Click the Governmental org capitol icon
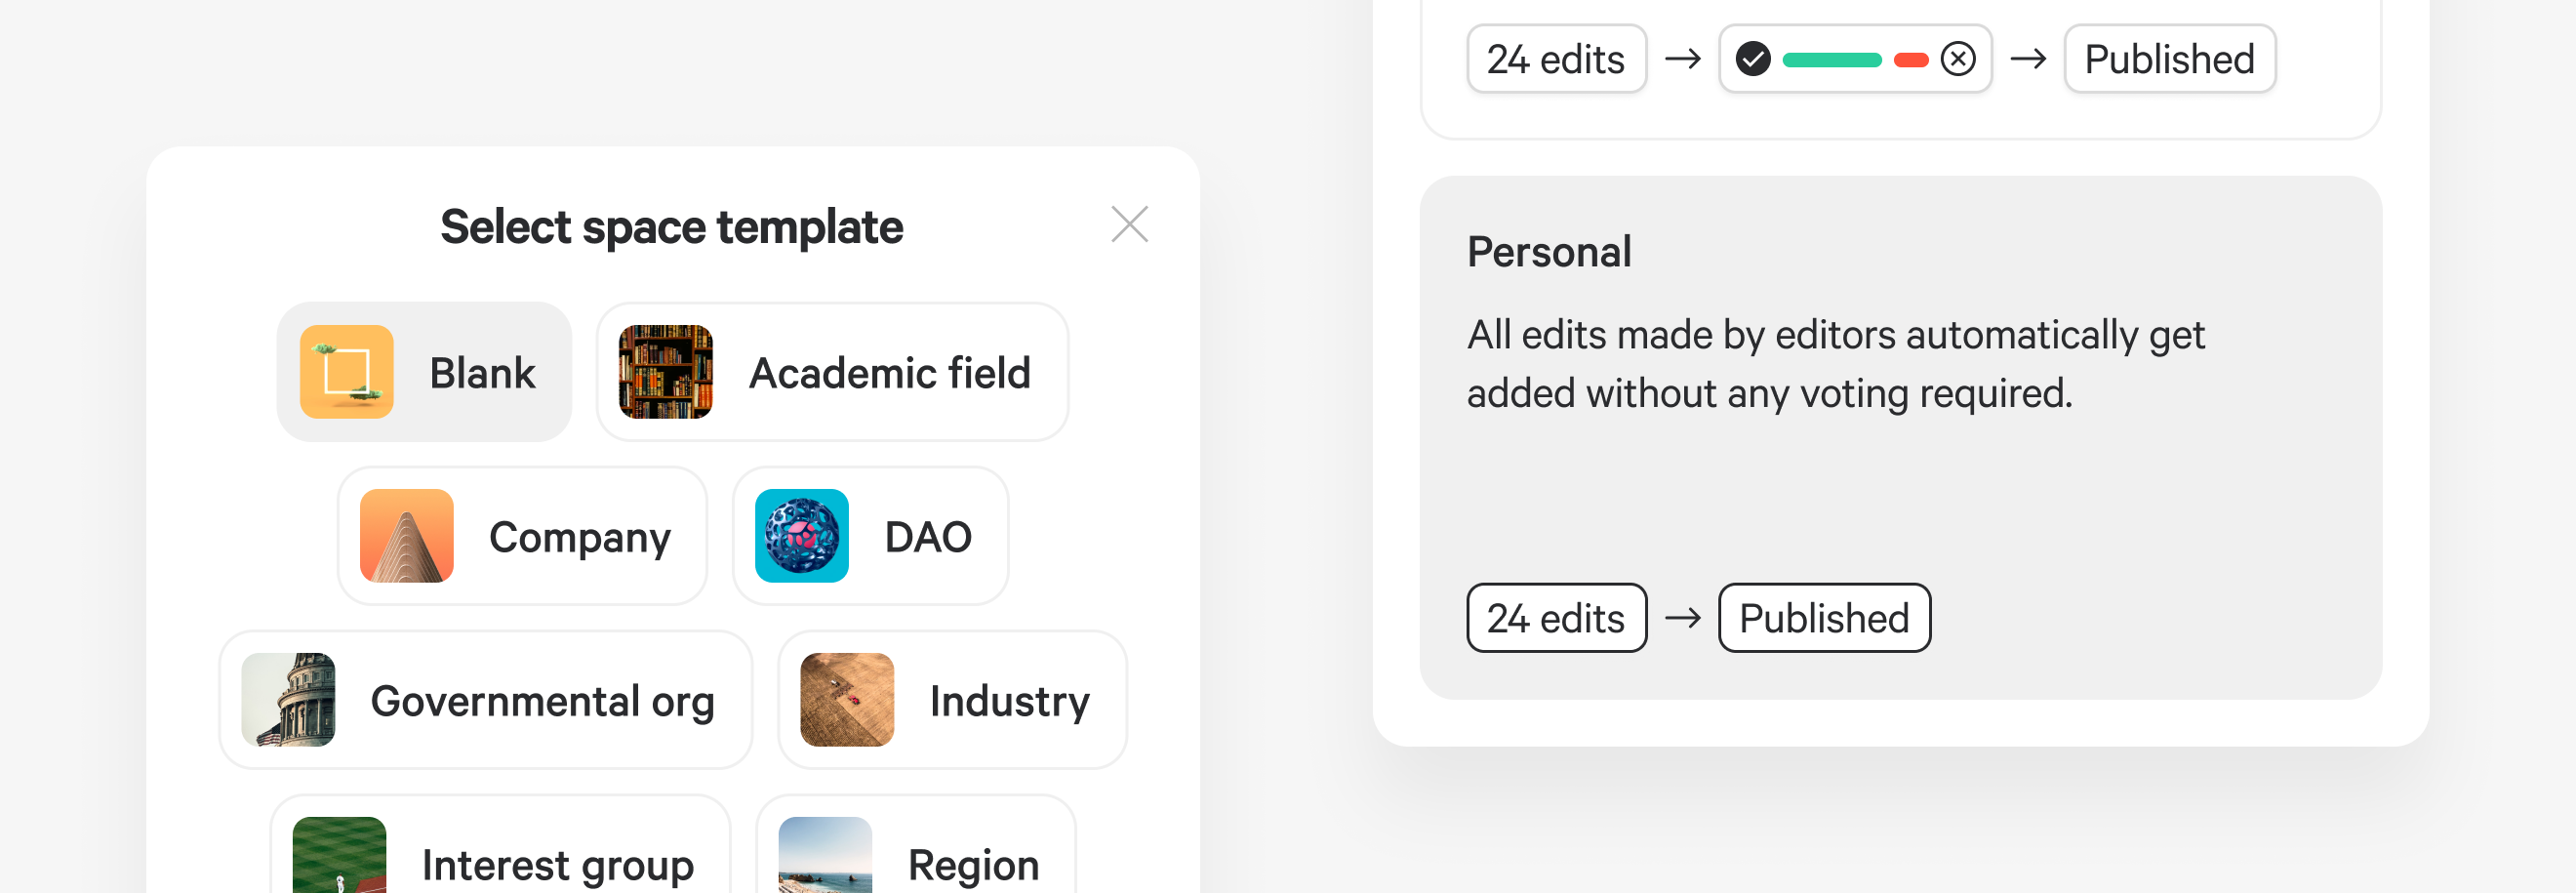This screenshot has height=893, width=2576. tap(288, 700)
